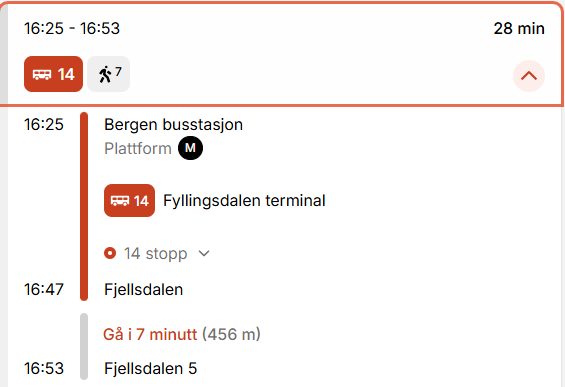Click the Gå i 7 minutt walking leg
565x387 pixels.
[x=182, y=334]
